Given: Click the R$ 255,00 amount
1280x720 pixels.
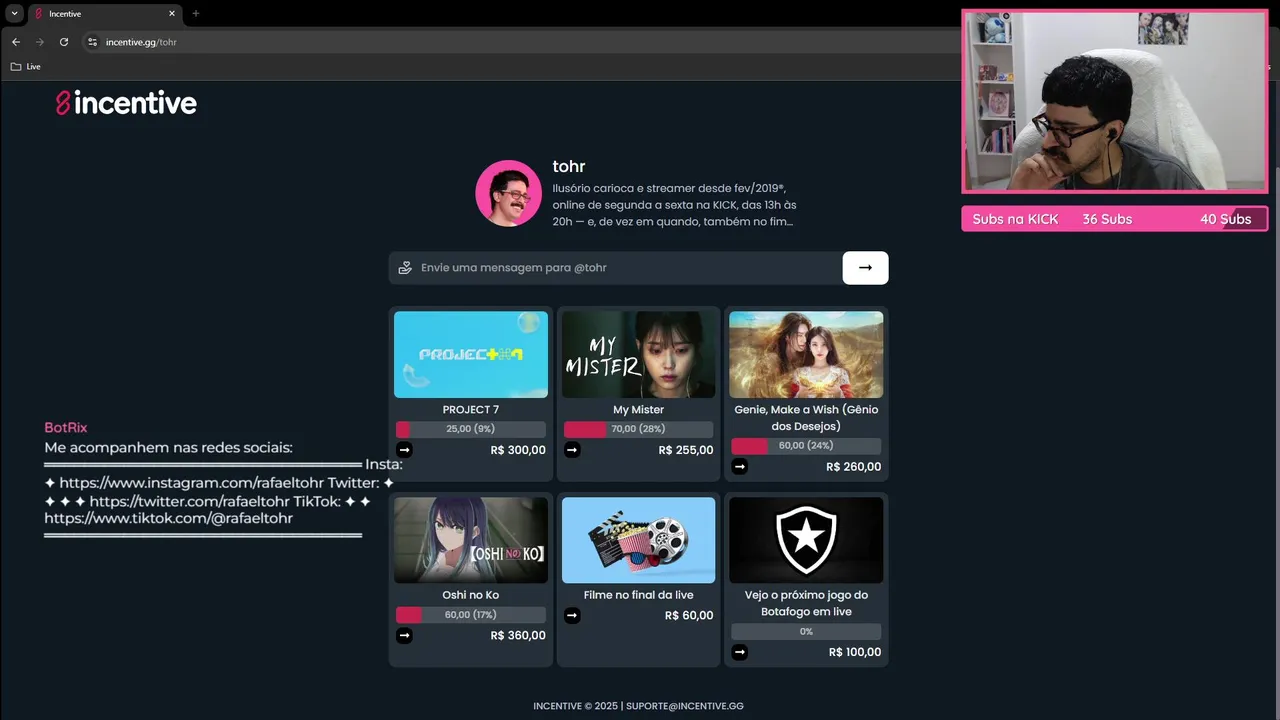Looking at the screenshot, I should point(686,450).
